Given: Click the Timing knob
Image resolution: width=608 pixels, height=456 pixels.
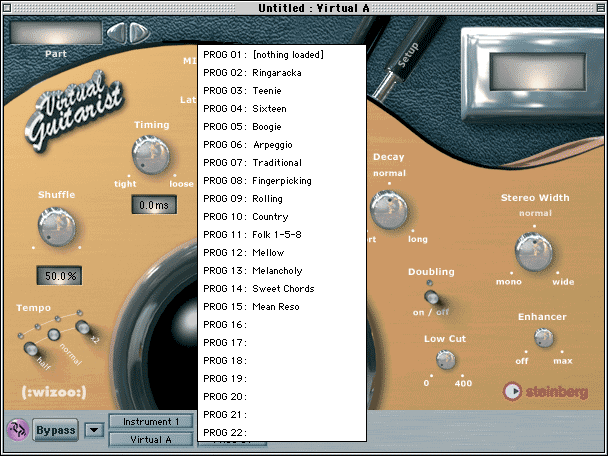Looking at the screenshot, I should point(152,155).
